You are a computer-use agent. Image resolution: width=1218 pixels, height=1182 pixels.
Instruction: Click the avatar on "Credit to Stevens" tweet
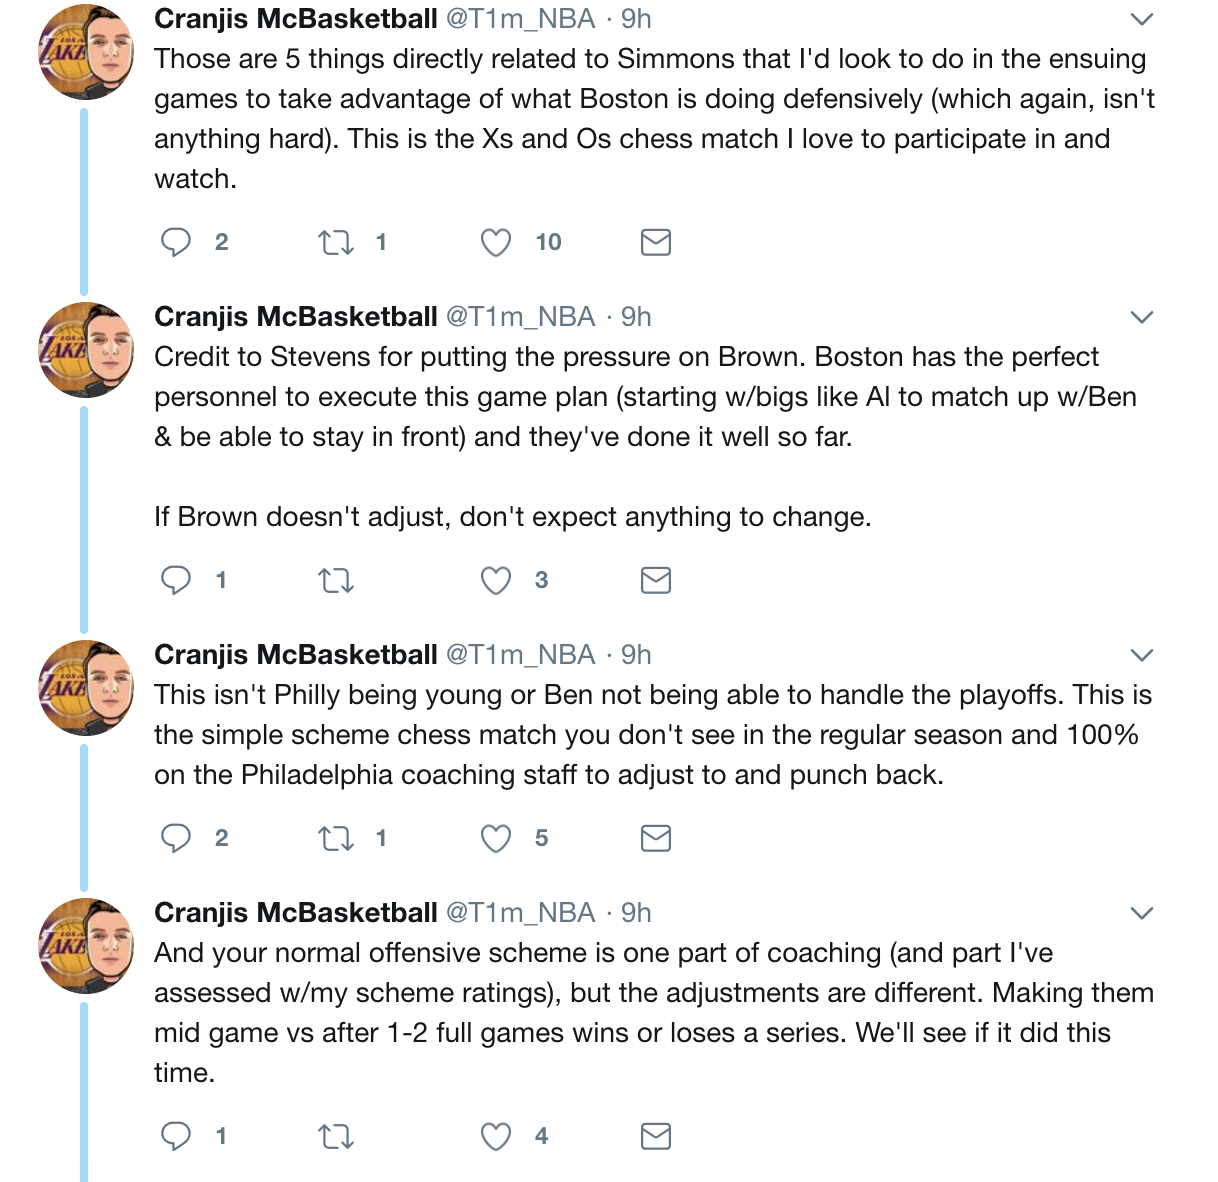click(x=86, y=350)
